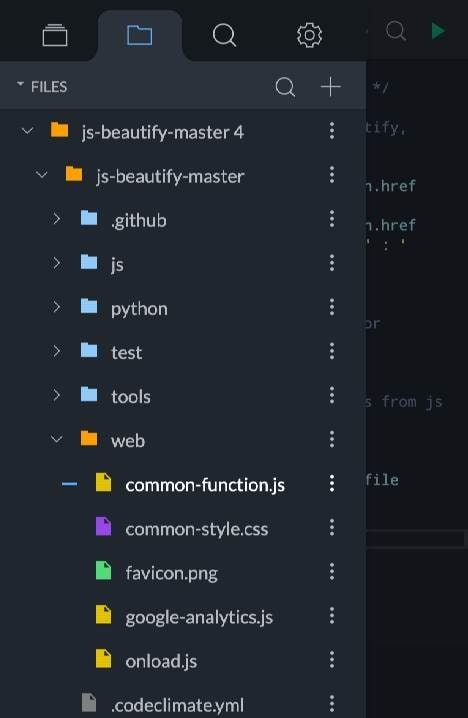Collapse js-beautify-master 4 folder chevron

click(x=27, y=131)
